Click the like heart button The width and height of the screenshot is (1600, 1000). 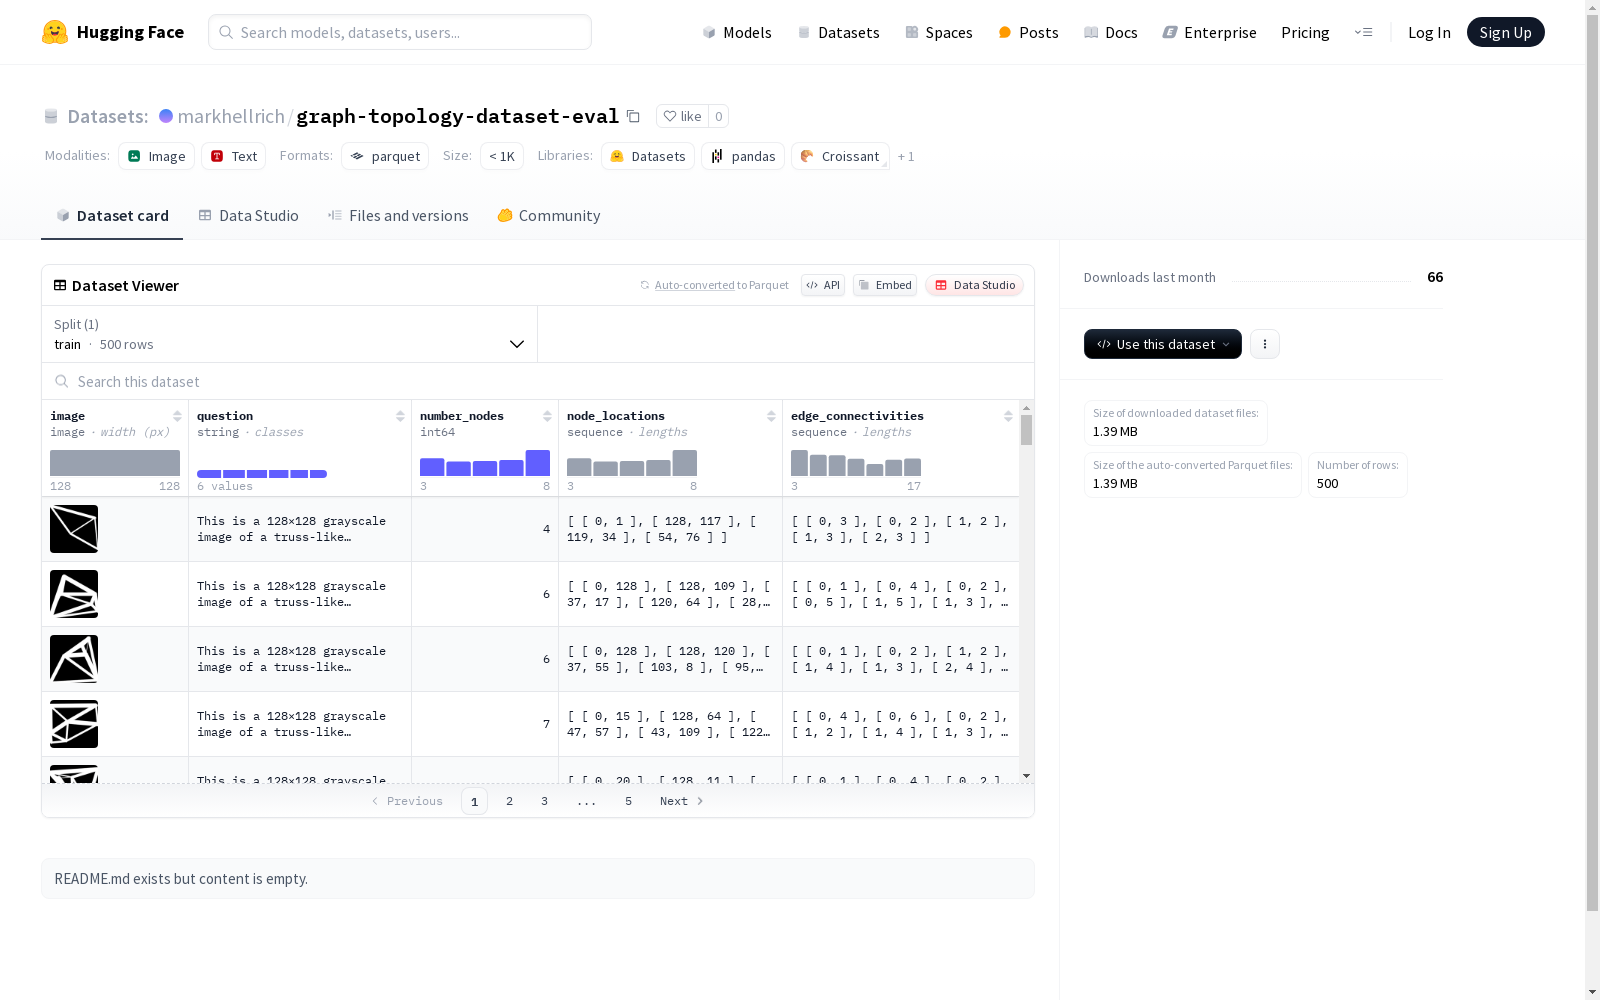tap(683, 116)
